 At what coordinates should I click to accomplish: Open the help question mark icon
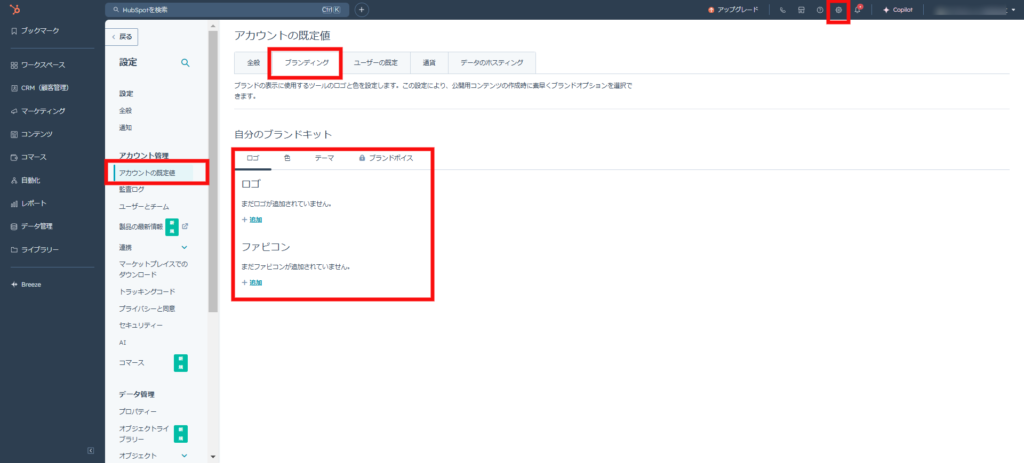[820, 10]
